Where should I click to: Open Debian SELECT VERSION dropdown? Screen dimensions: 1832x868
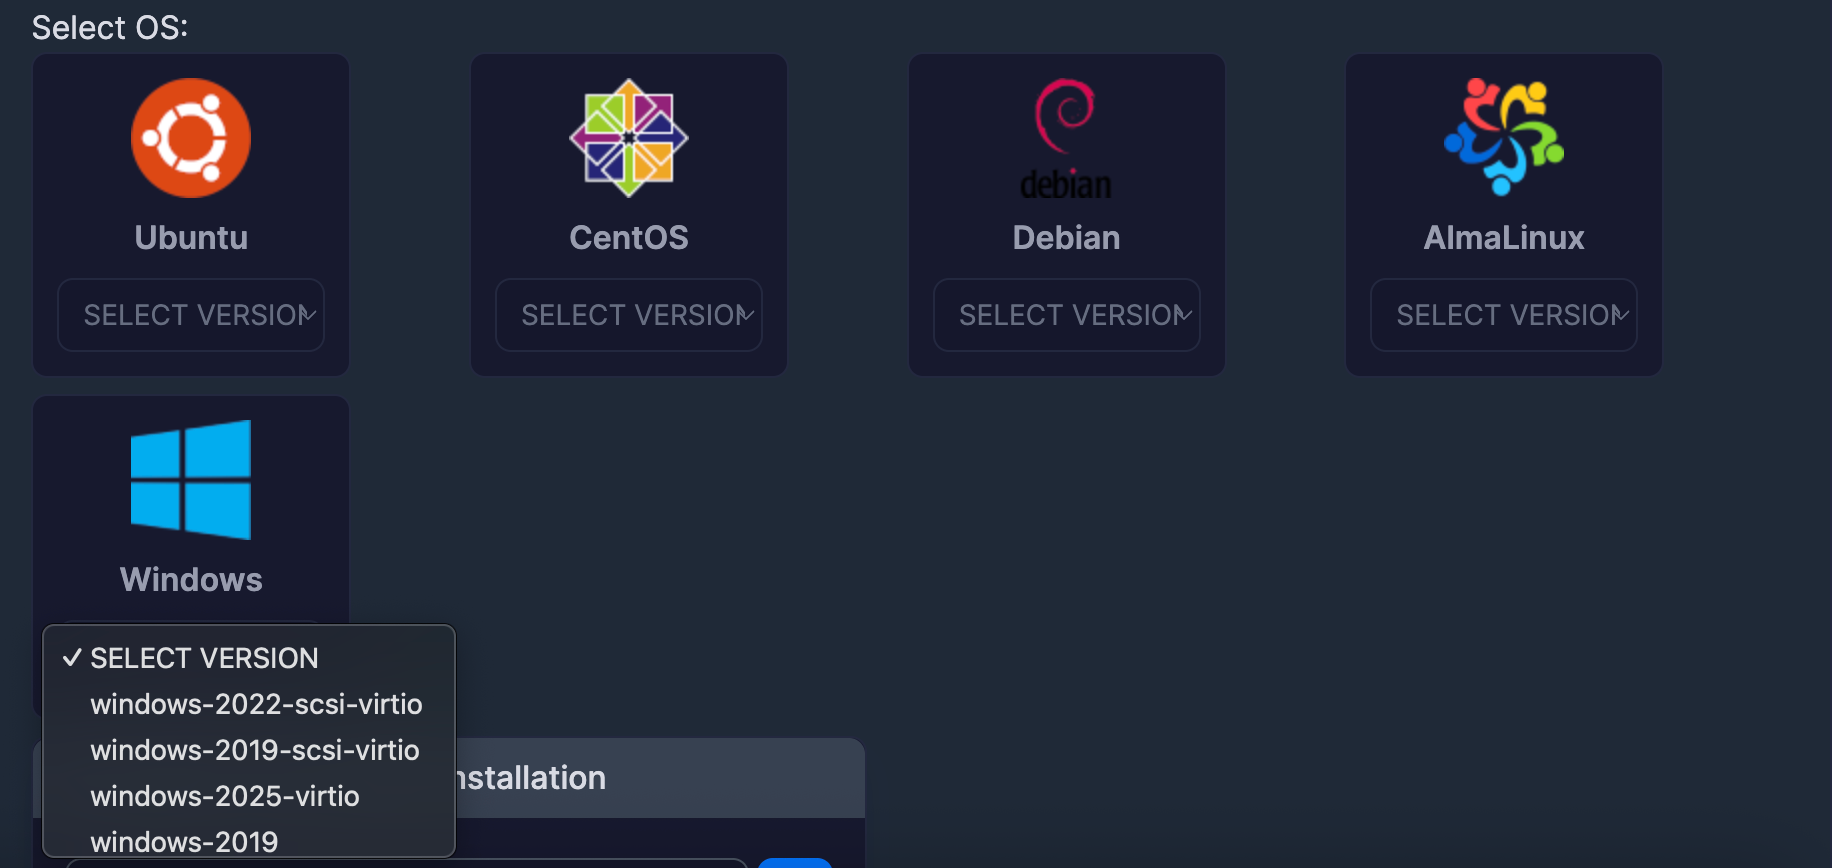click(1067, 315)
